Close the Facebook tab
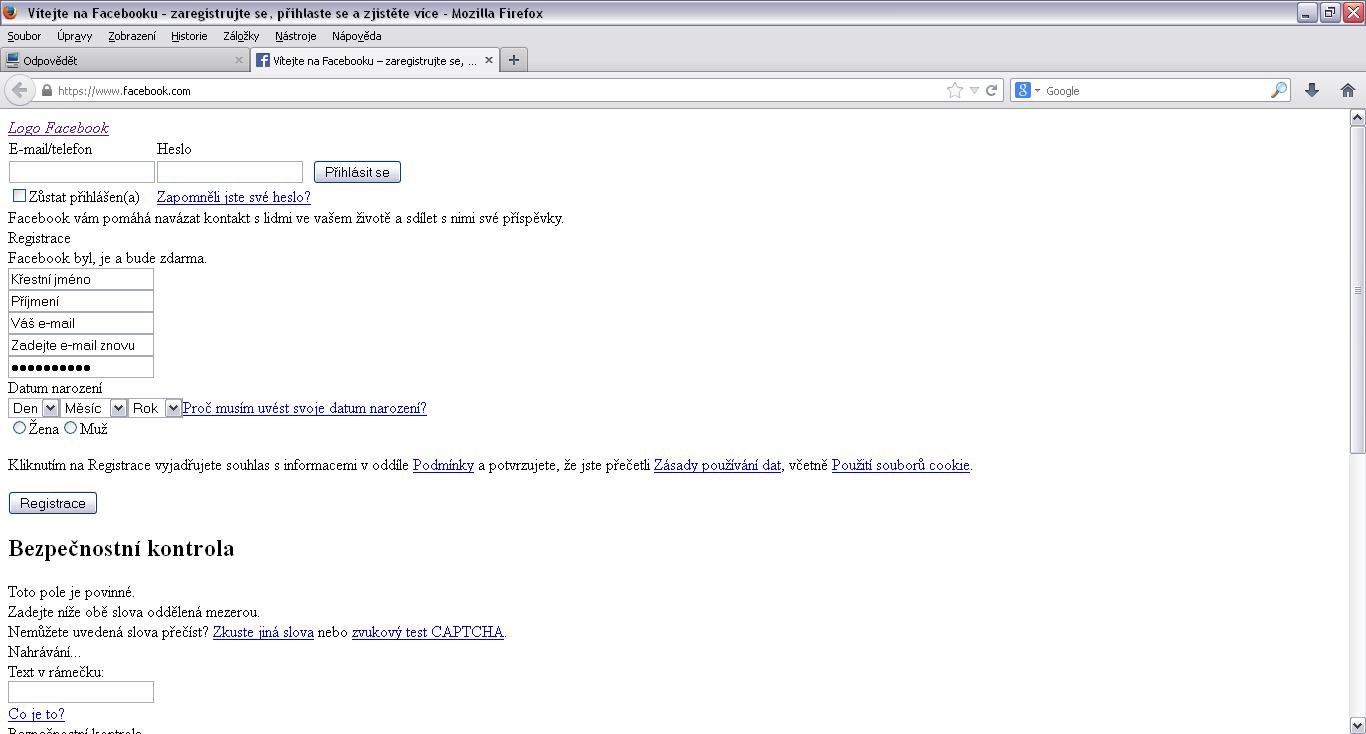 click(x=489, y=60)
